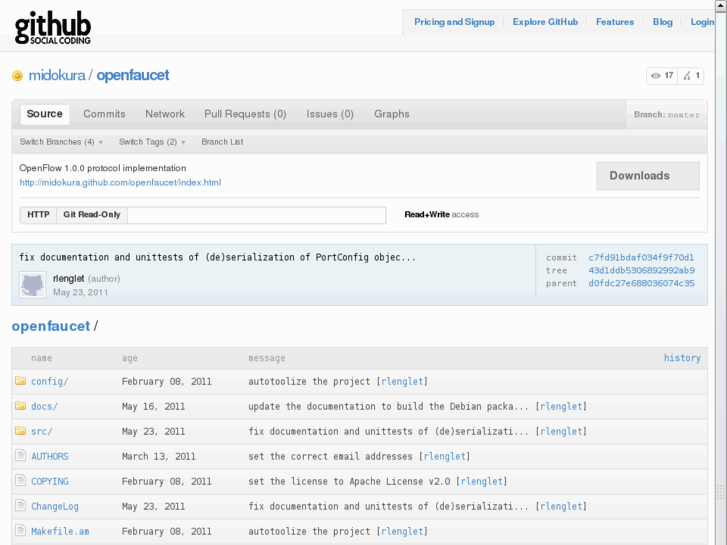
Task: Click the ChangeLog file icon
Action: 20,506
